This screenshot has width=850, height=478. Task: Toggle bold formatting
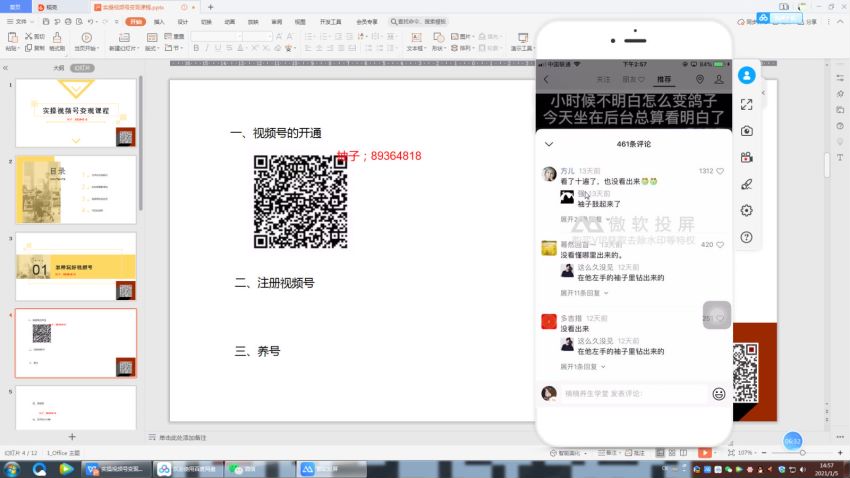click(196, 48)
